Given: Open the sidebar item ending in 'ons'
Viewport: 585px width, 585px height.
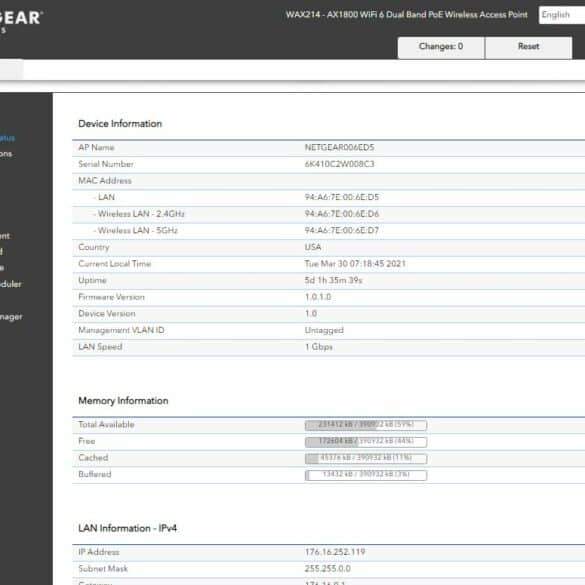Looking at the screenshot, I should [x=6, y=154].
